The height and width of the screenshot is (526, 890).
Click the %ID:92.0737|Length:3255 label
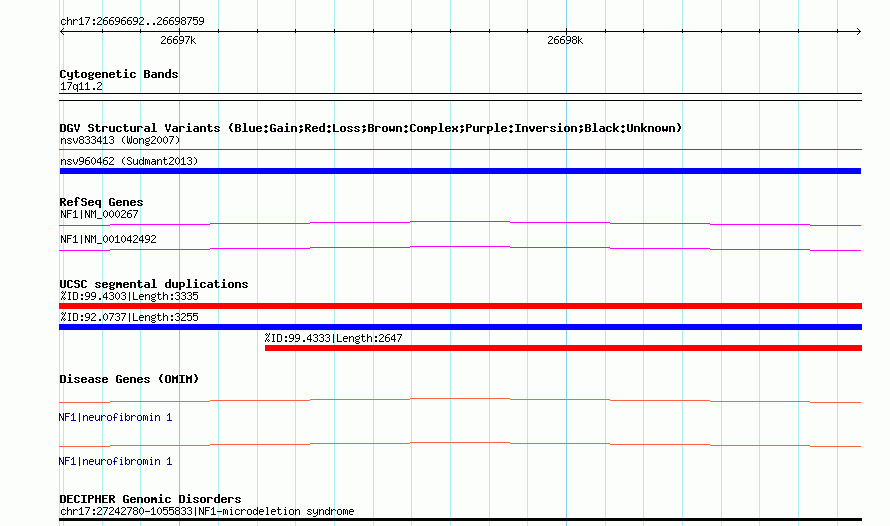[129, 317]
